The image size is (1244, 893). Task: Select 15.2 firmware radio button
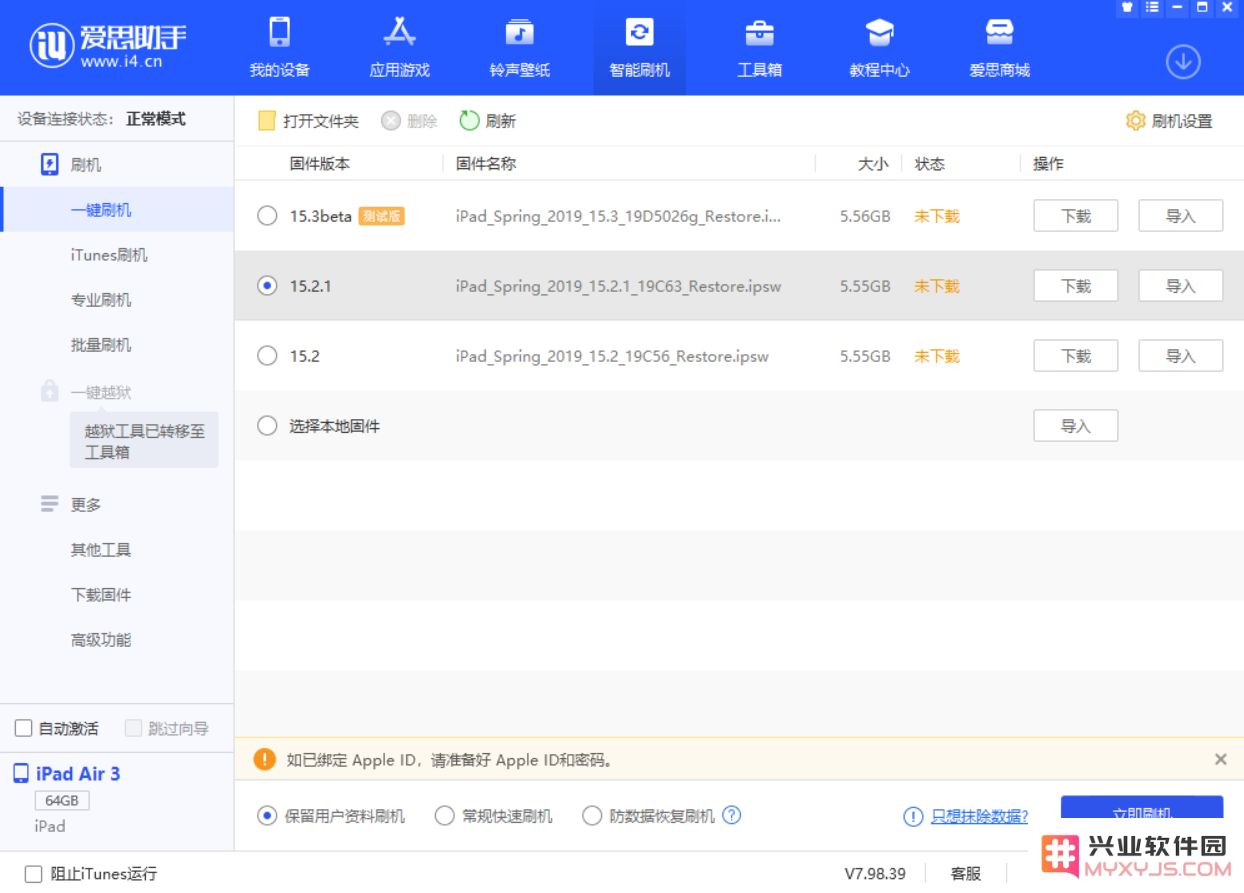click(x=267, y=356)
